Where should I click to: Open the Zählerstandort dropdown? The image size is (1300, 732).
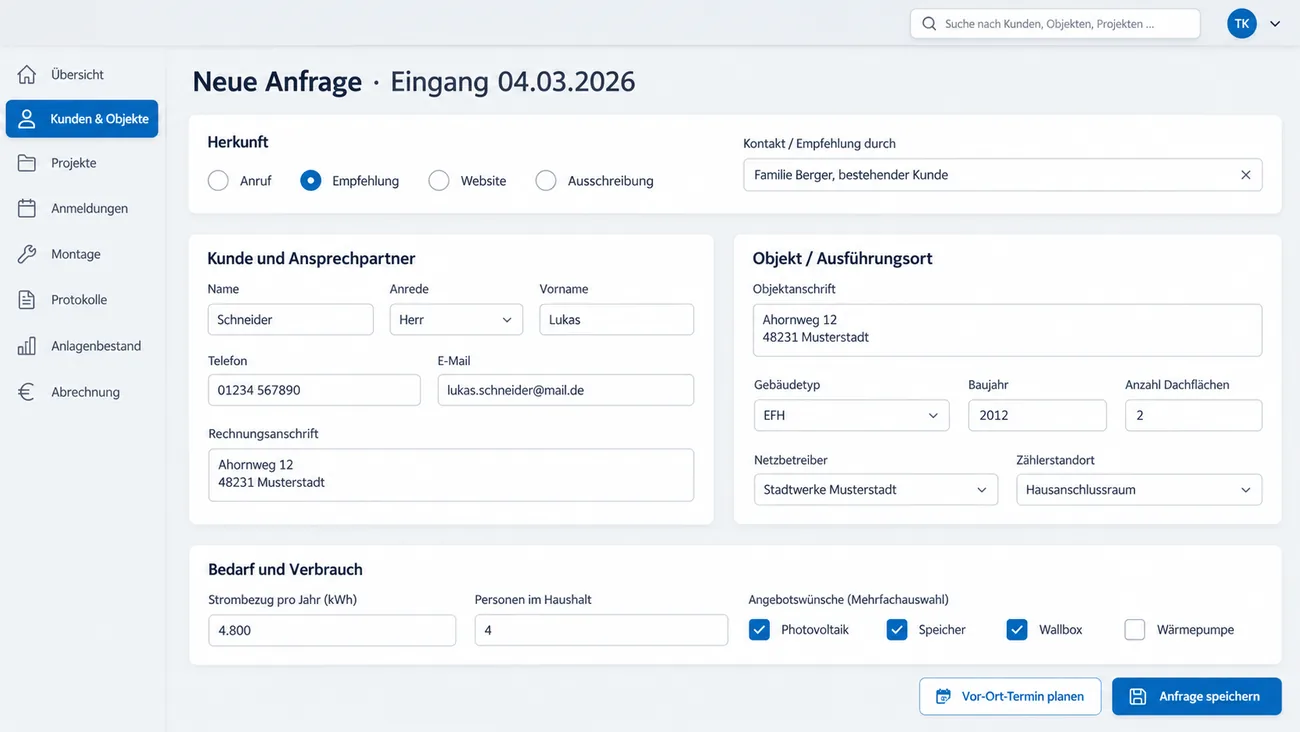1139,490
